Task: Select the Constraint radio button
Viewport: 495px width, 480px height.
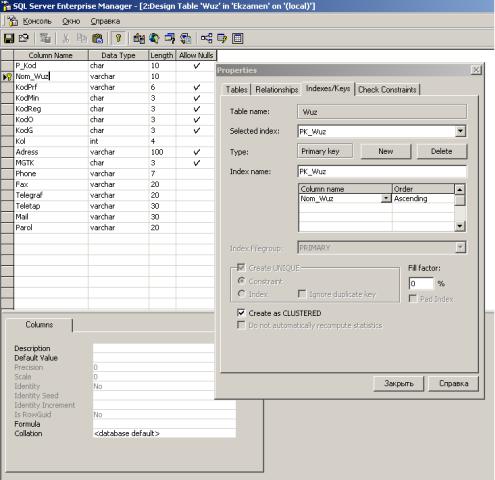Action: click(241, 281)
